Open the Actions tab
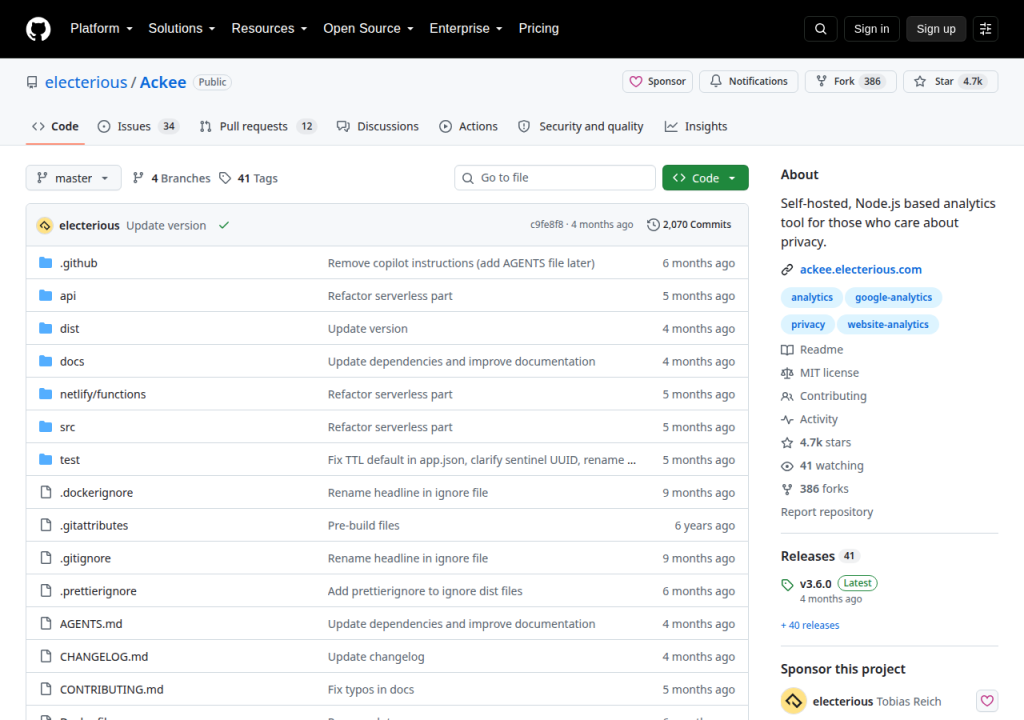 point(468,126)
